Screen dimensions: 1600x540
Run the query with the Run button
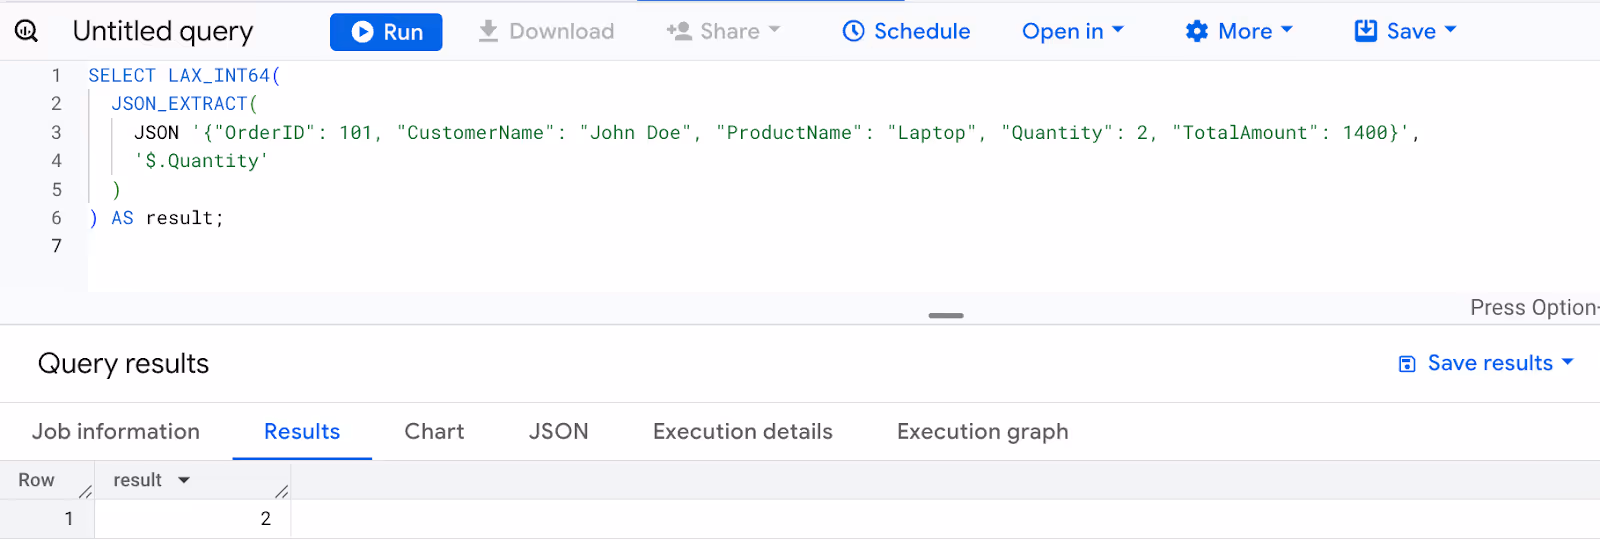tap(386, 32)
